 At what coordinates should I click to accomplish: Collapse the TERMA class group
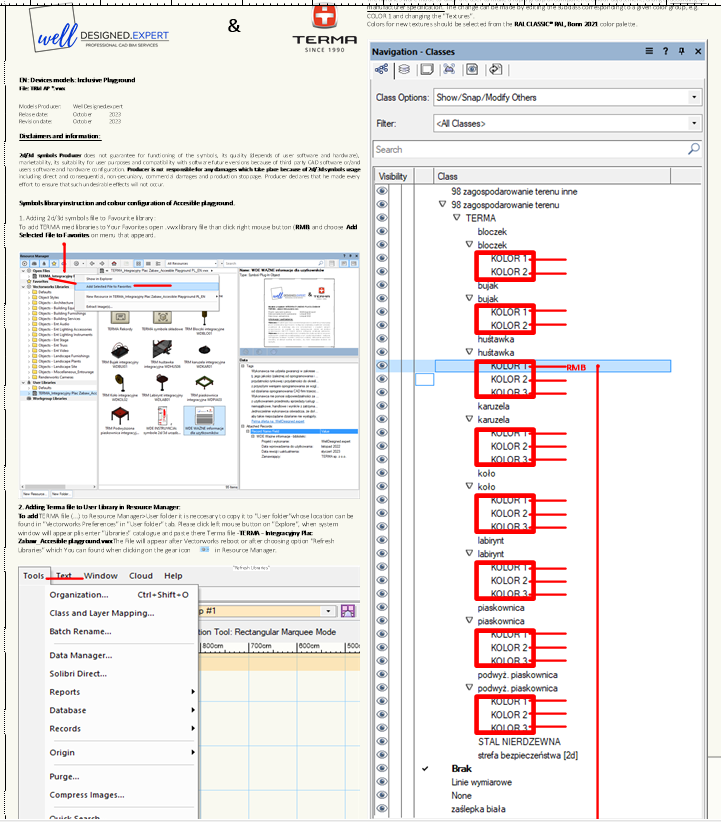pos(456,217)
